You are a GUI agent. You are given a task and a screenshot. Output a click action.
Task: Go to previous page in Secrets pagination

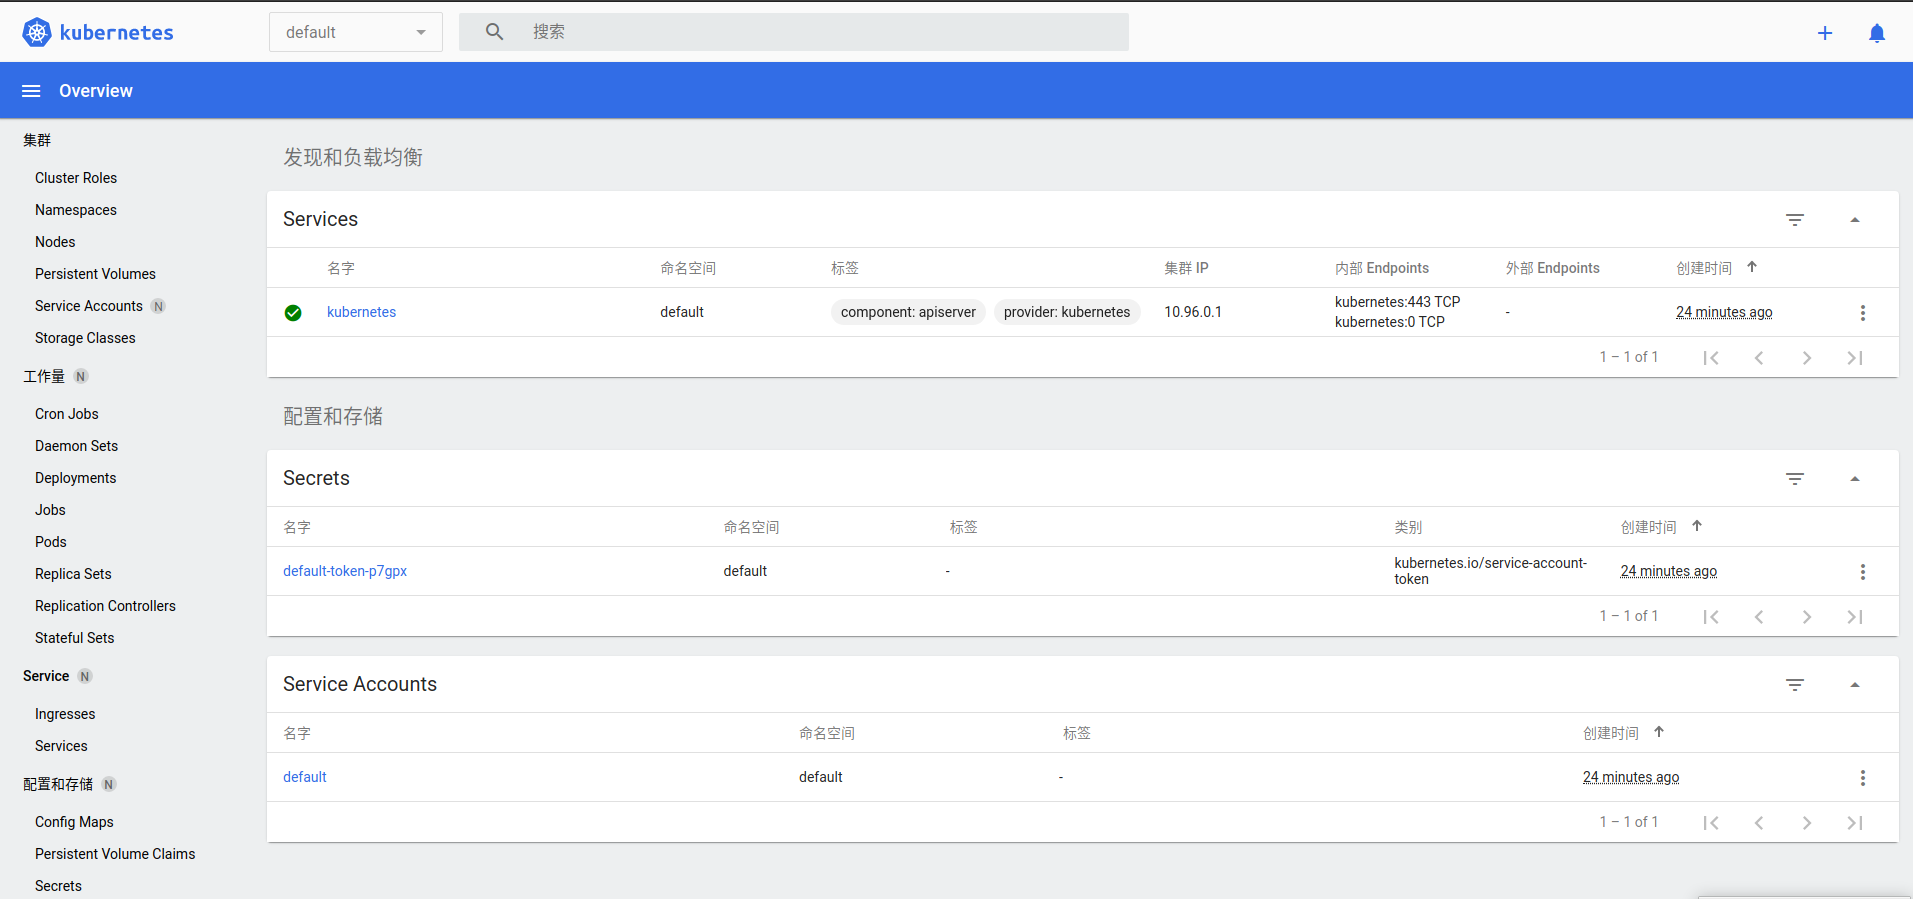(x=1759, y=617)
